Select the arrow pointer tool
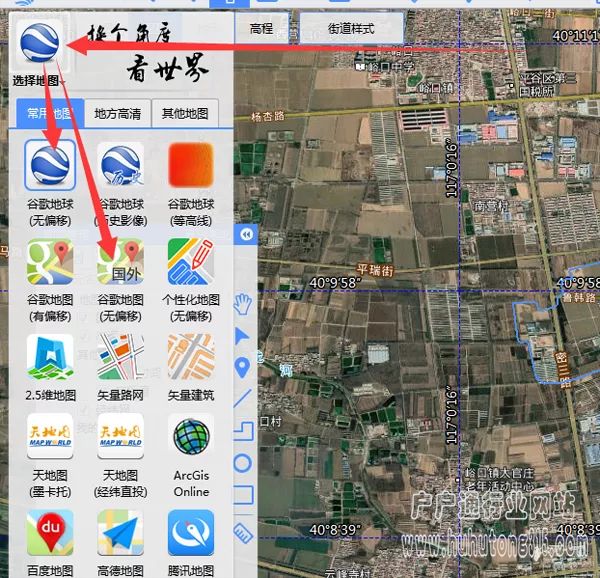600x578 pixels. (x=242, y=336)
